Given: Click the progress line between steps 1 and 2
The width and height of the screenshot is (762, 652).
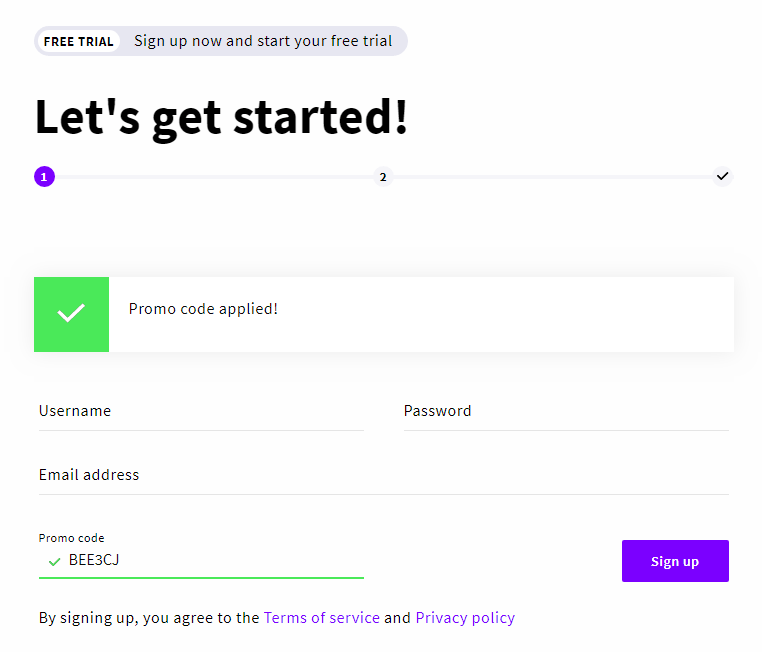Looking at the screenshot, I should [213, 177].
